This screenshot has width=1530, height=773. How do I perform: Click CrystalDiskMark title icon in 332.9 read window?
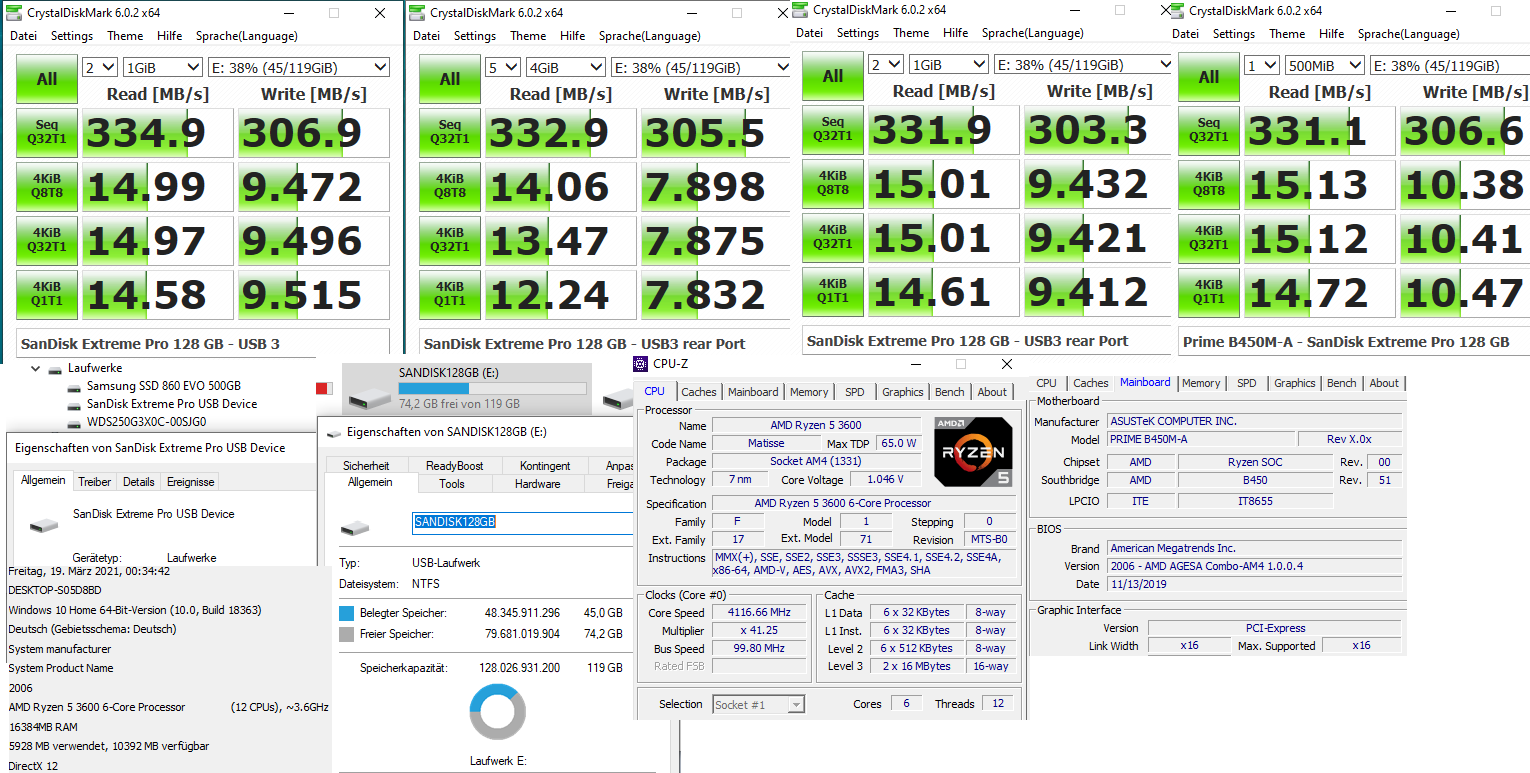point(419,13)
